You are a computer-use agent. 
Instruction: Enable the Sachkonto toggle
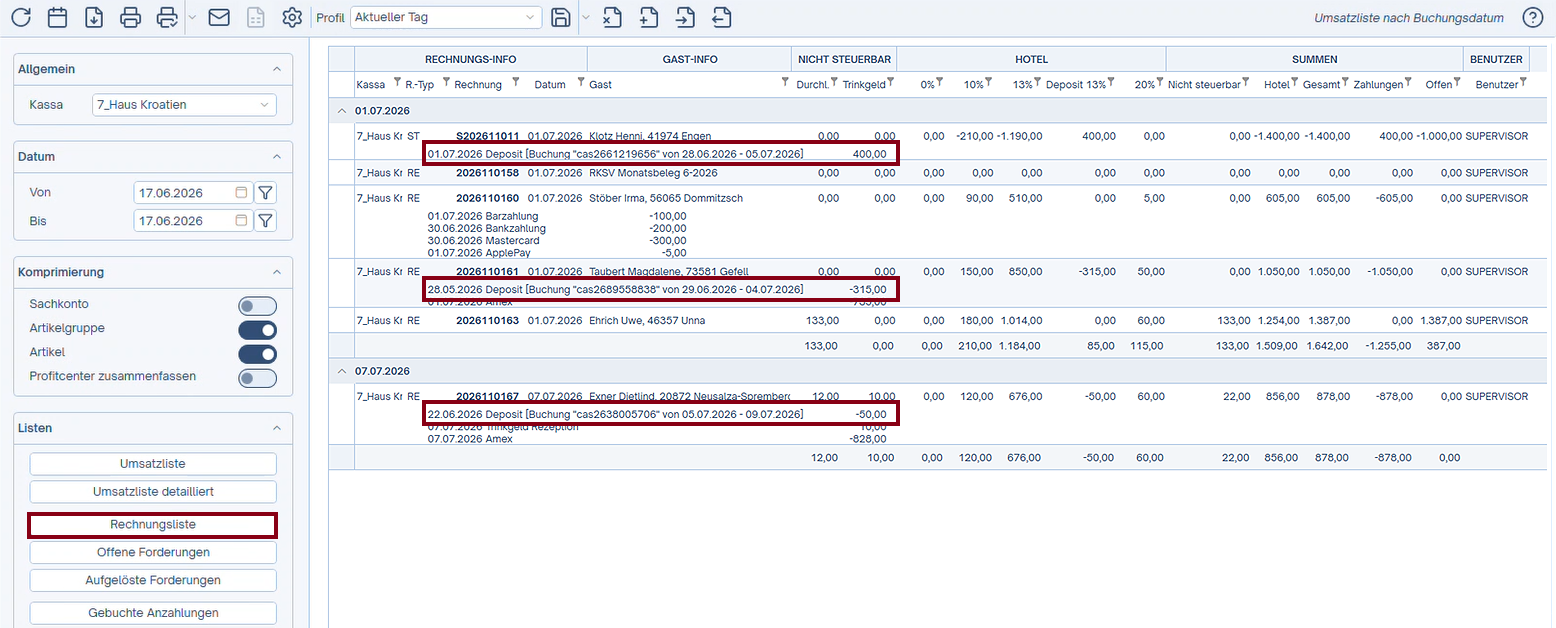pyautogui.click(x=257, y=306)
